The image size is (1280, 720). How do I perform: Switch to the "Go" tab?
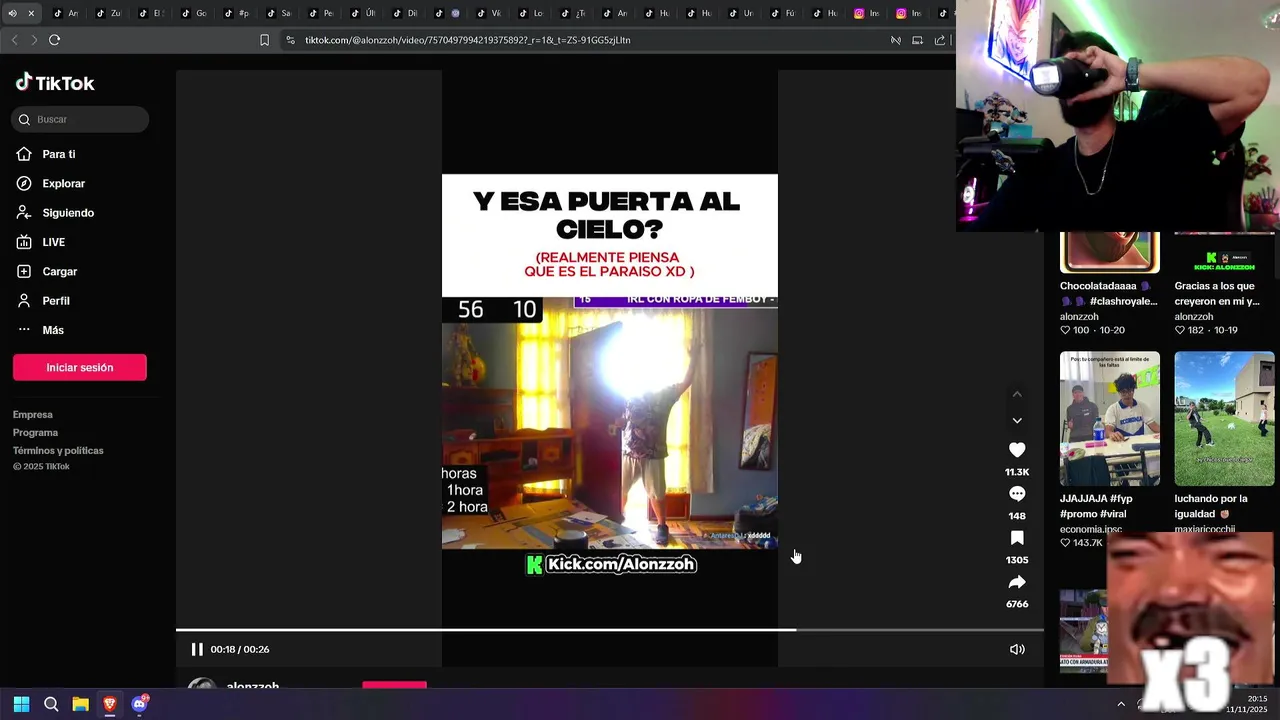(x=195, y=13)
